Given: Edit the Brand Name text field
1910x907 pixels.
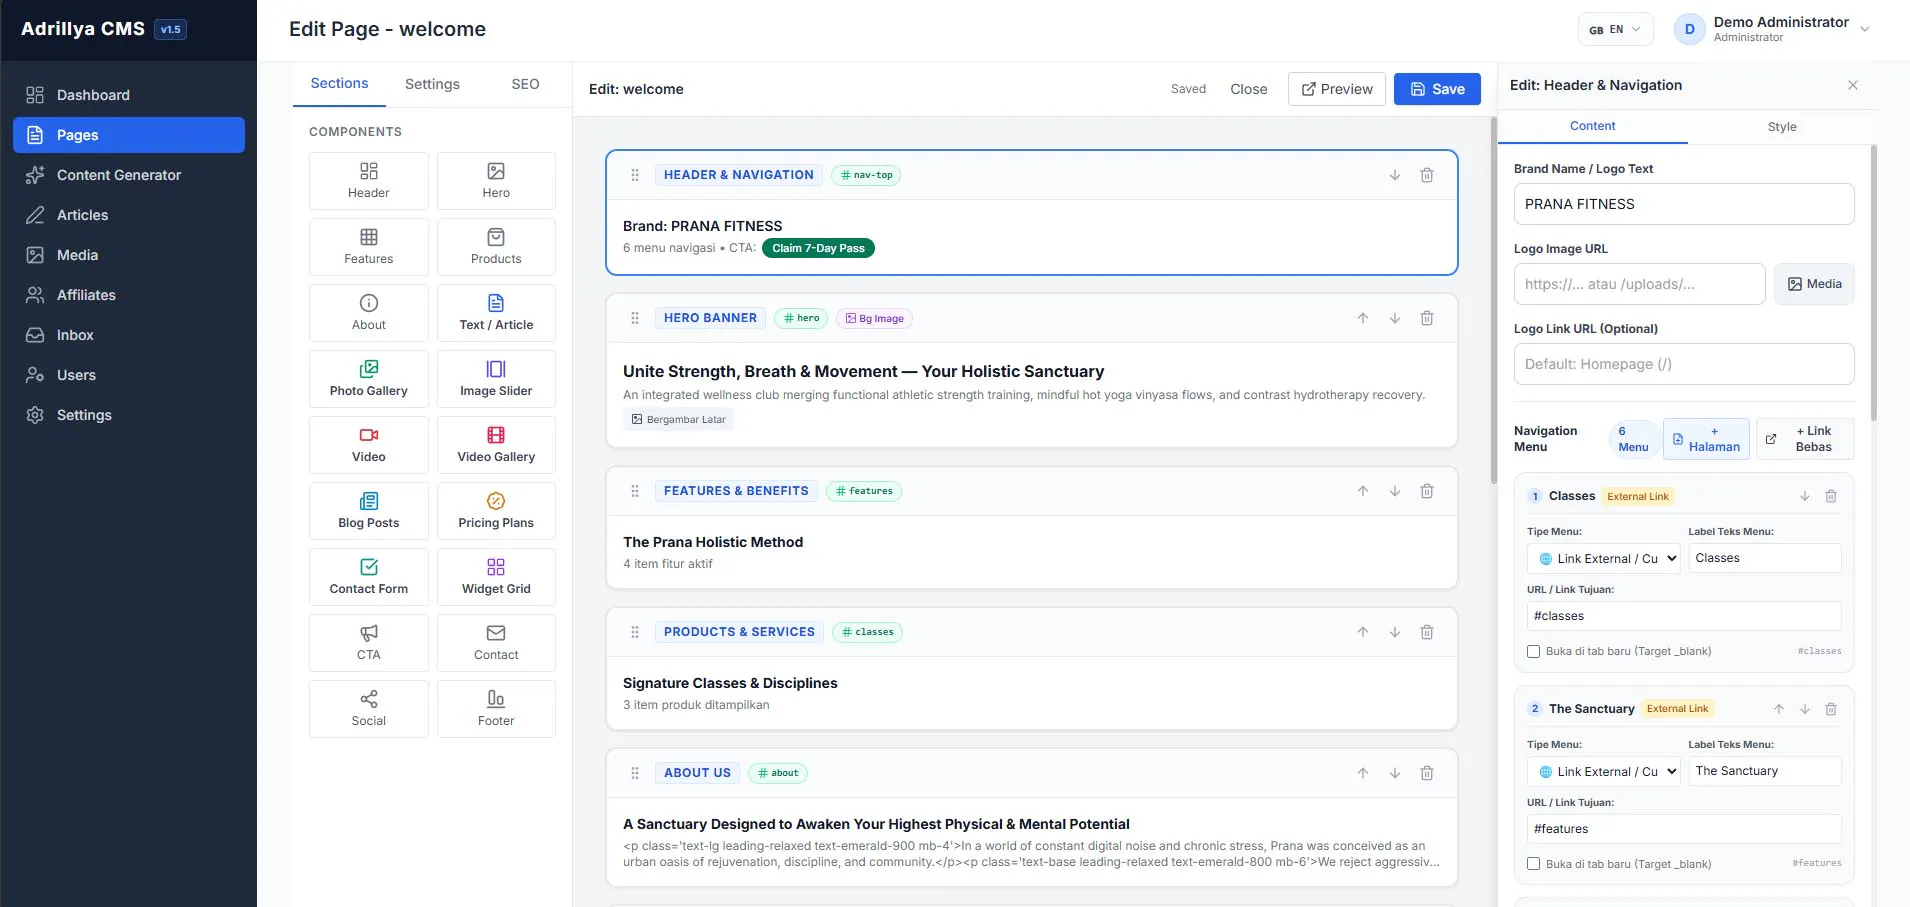Looking at the screenshot, I should click(1684, 204).
